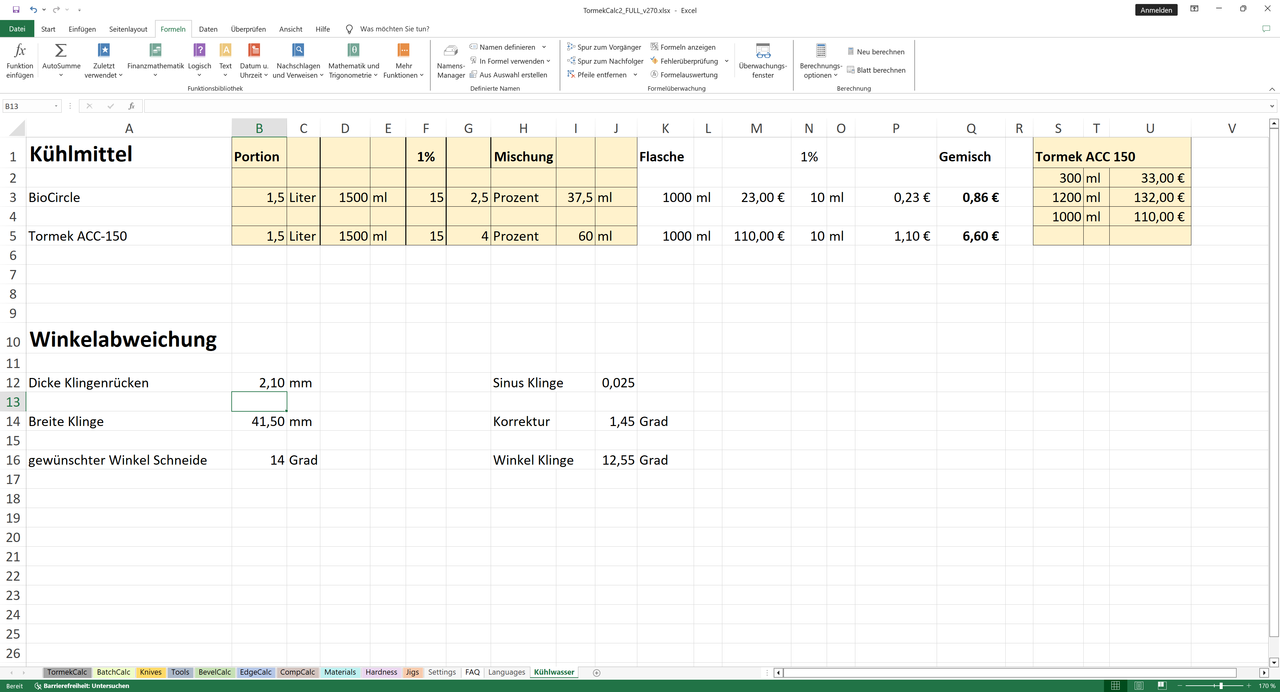Click Spur zum Vorgänger
1280x692 pixels.
coord(603,47)
